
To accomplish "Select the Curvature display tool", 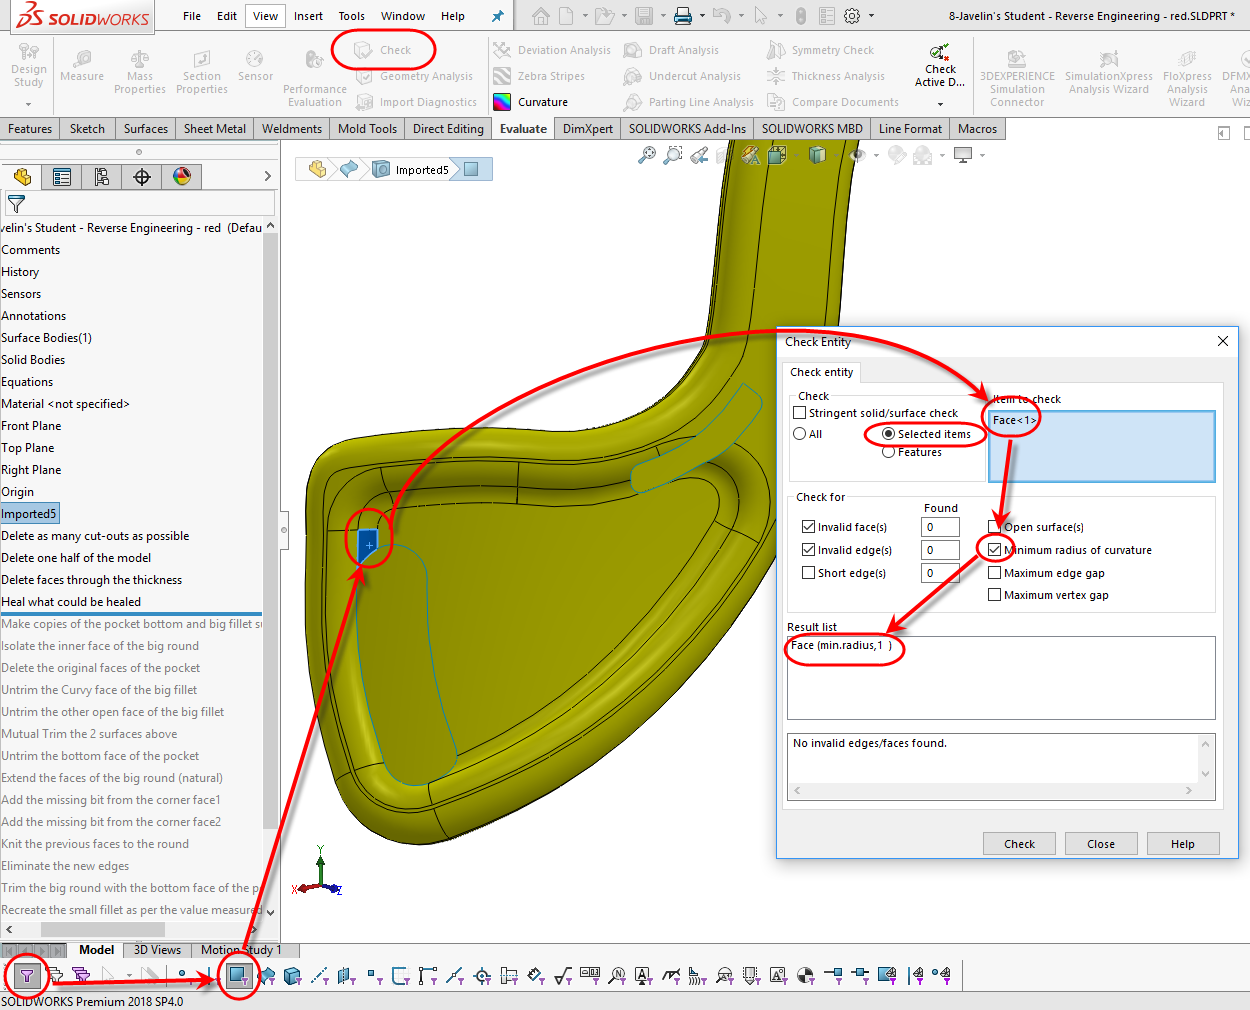I will tap(531, 102).
